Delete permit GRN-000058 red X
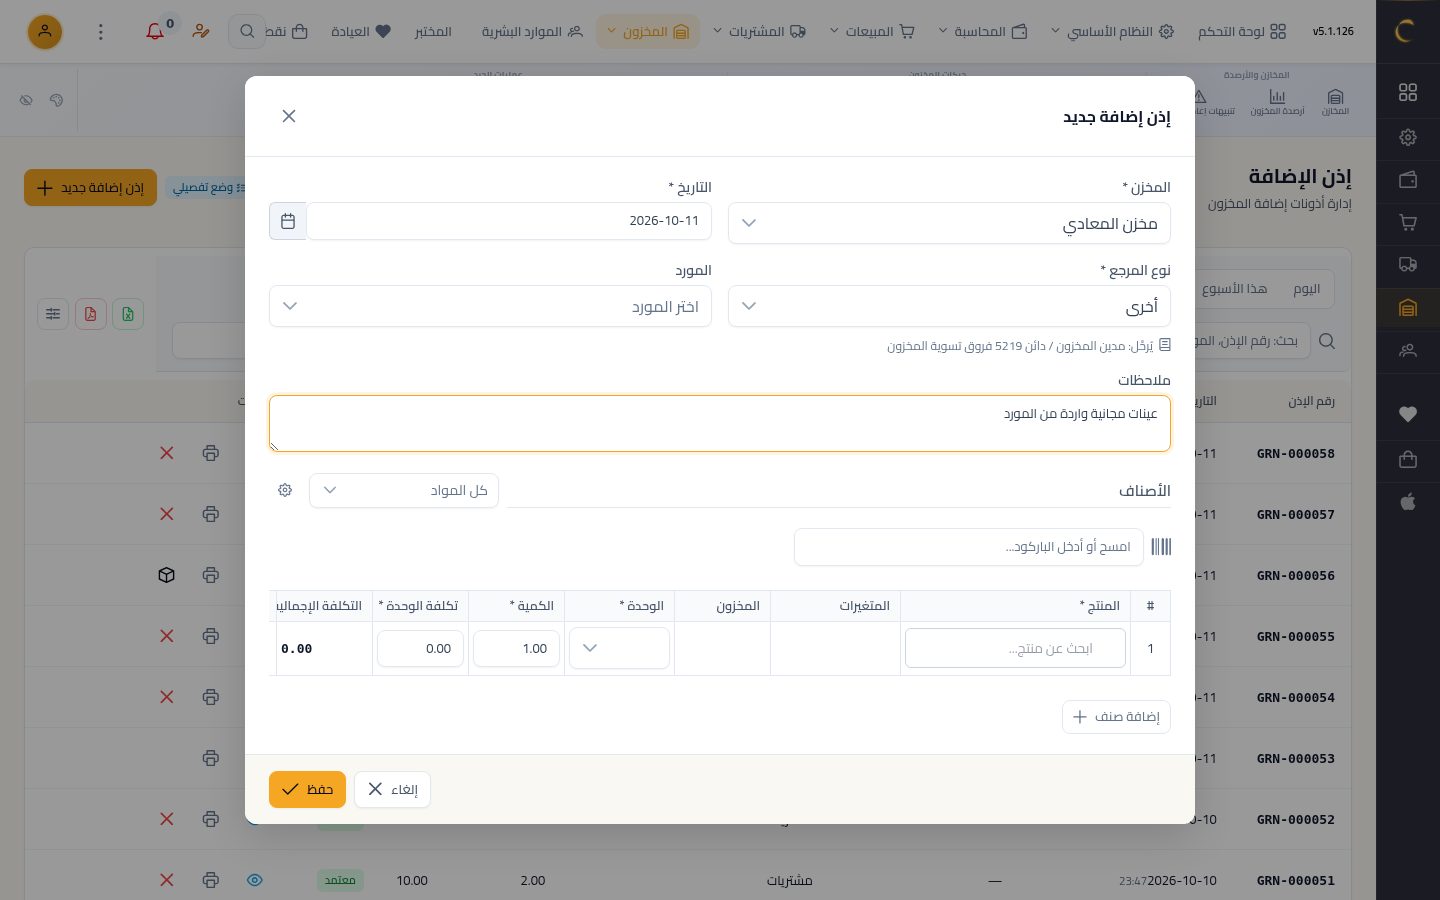Viewport: 1440px width, 900px height. click(x=167, y=453)
